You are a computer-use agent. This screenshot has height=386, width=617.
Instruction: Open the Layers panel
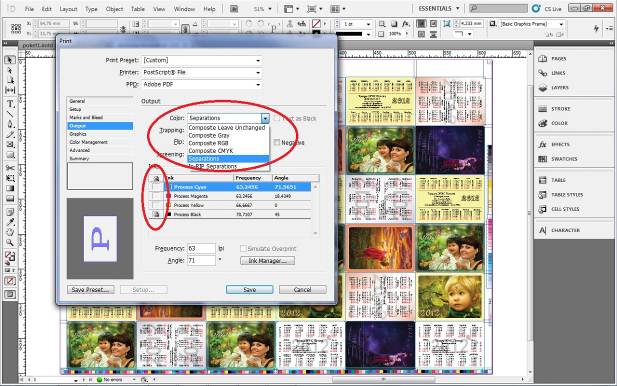tap(553, 88)
